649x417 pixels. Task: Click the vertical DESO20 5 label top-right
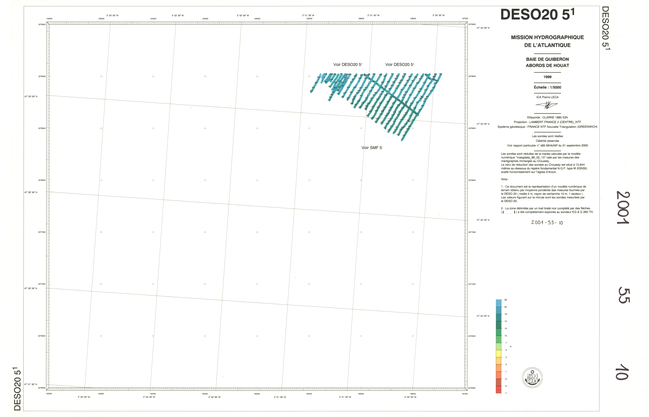click(607, 28)
